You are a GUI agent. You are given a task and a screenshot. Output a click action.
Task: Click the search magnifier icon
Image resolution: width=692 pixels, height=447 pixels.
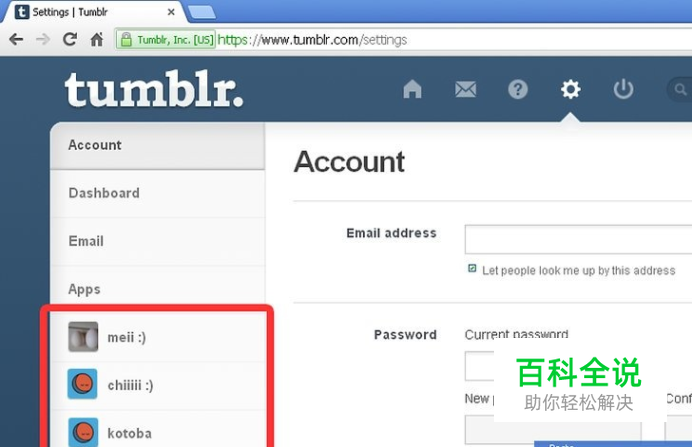point(680,90)
